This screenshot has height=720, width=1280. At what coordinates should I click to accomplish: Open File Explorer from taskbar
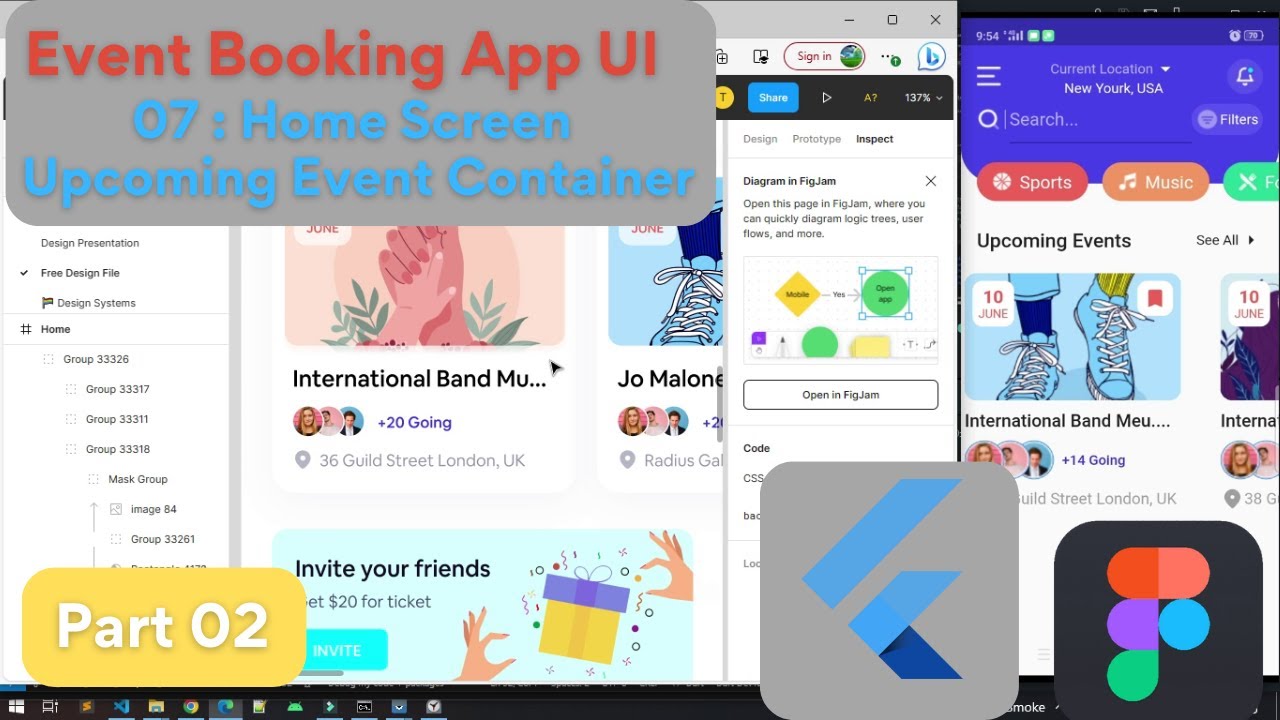click(x=156, y=706)
